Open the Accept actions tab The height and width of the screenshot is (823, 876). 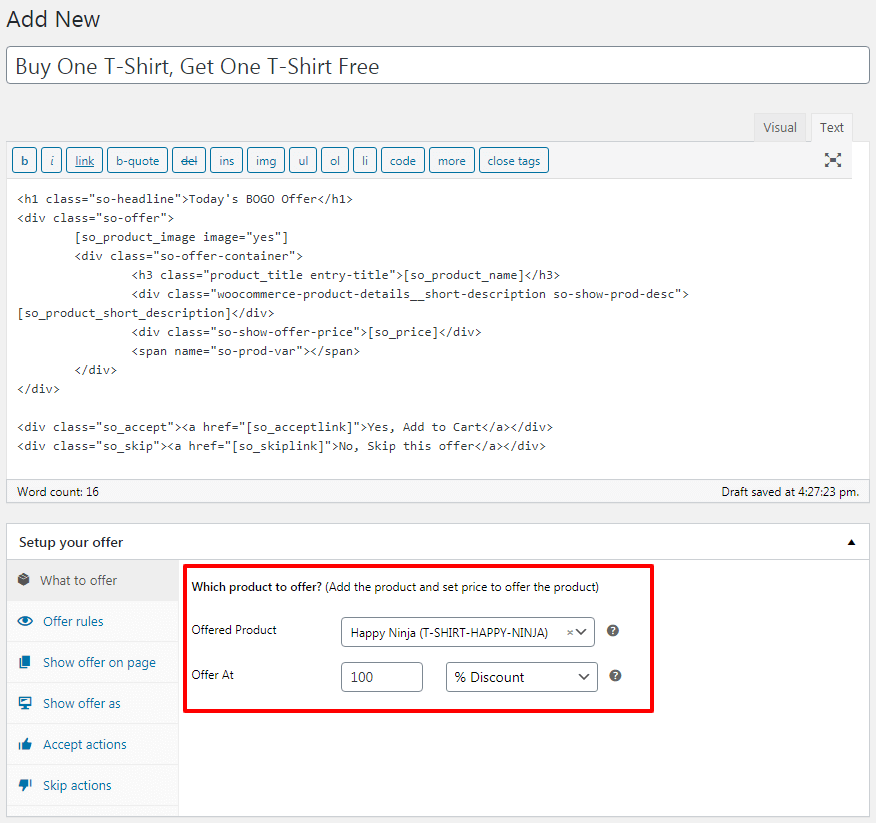tap(93, 744)
